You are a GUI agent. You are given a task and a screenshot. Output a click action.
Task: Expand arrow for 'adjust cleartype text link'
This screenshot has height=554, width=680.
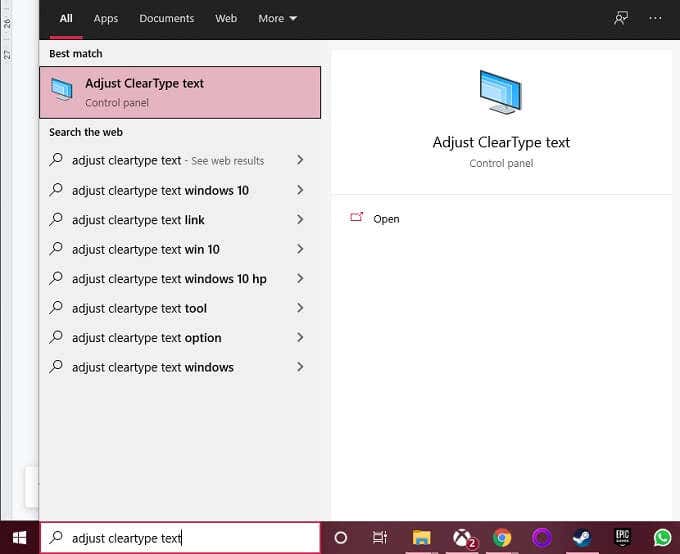pos(300,219)
